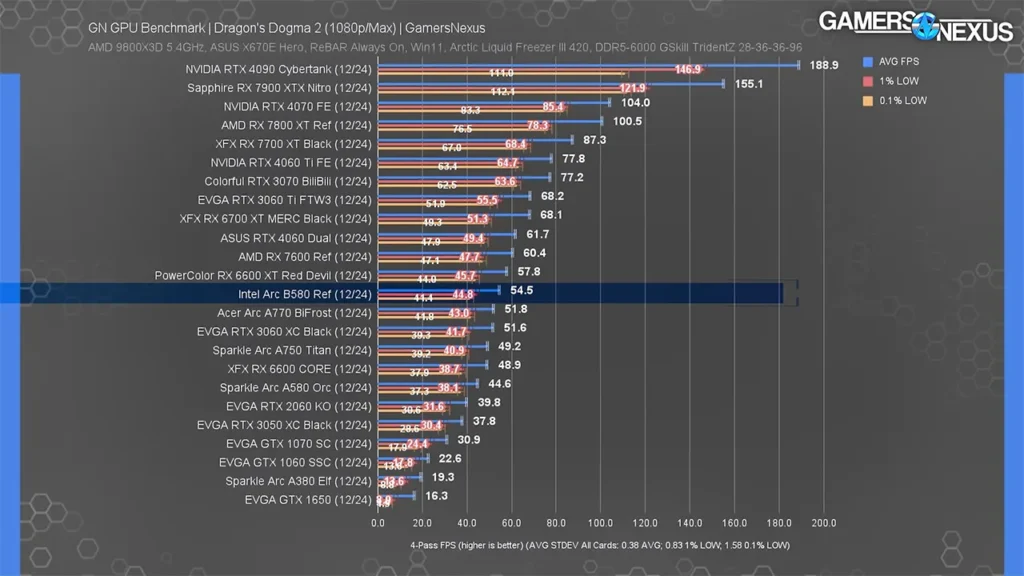Click the RTX 3060 Ti average value "68.2"
Image resolution: width=1024 pixels, height=576 pixels.
[552, 196]
